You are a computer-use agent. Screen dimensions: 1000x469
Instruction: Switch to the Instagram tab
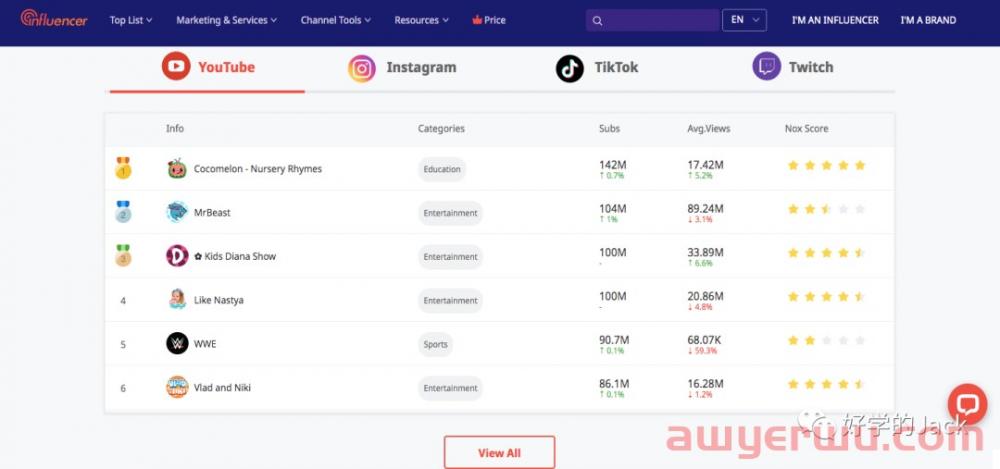click(402, 68)
